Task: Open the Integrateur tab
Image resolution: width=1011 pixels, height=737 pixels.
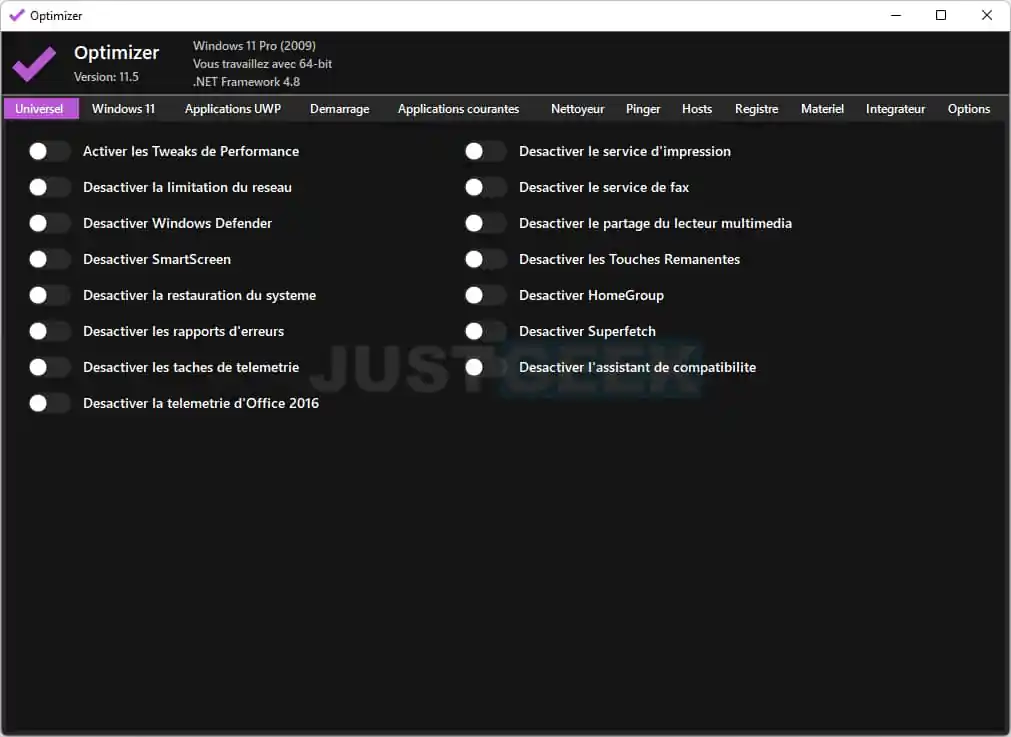Action: click(895, 108)
